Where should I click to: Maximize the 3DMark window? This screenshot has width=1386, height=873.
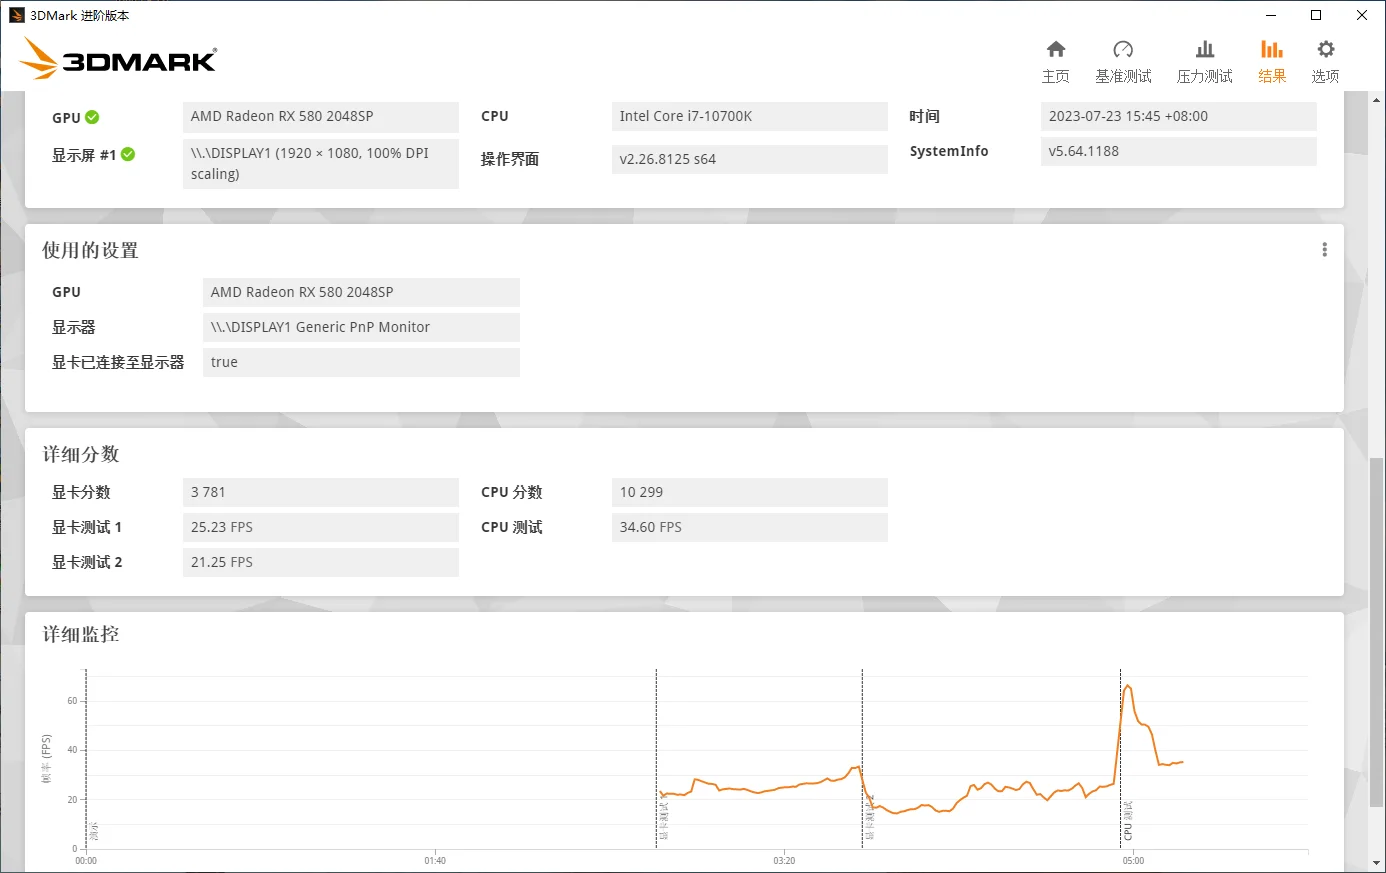[1316, 15]
